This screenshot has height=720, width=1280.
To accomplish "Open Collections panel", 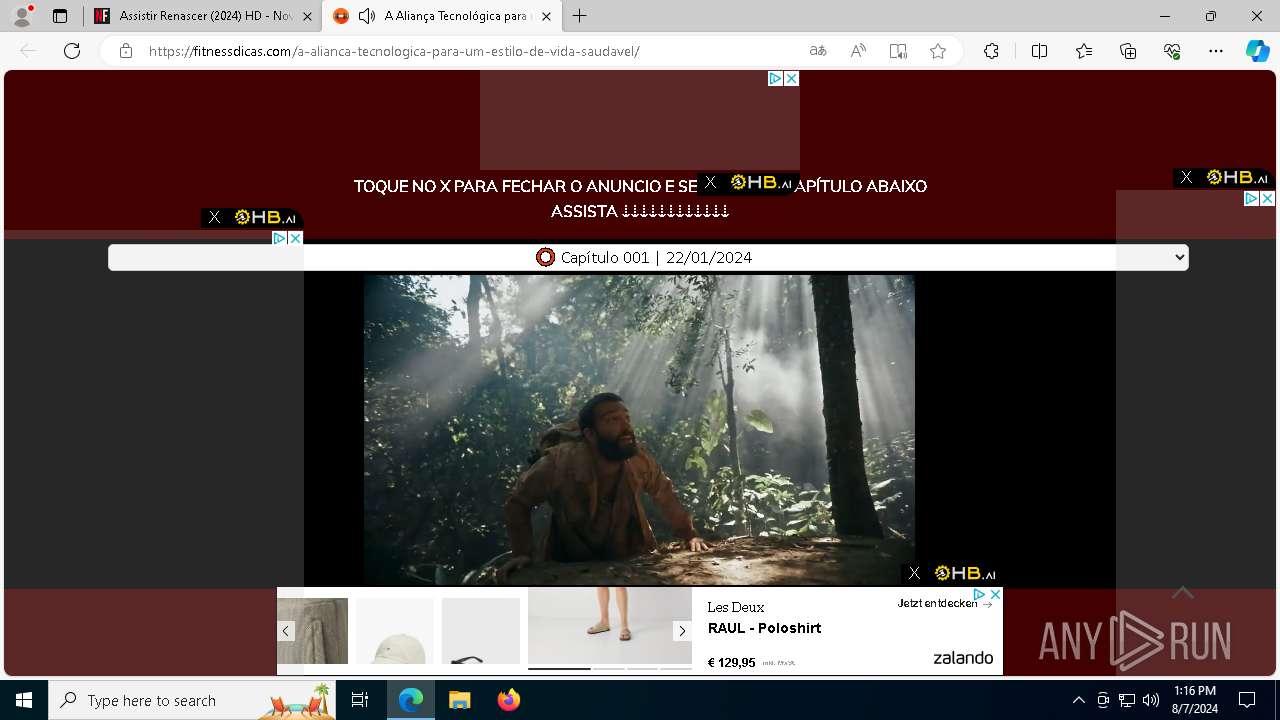I will [x=1128, y=51].
